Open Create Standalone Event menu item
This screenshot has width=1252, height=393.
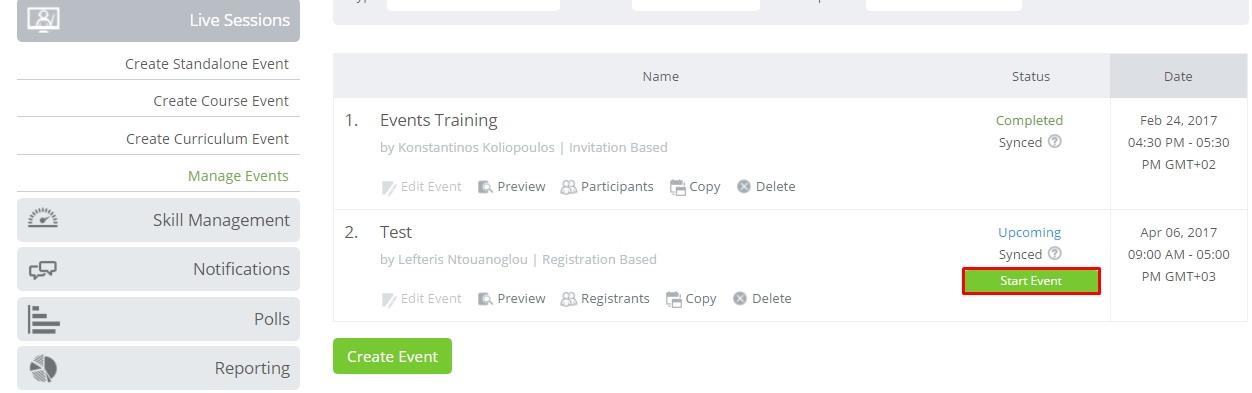[x=207, y=64]
